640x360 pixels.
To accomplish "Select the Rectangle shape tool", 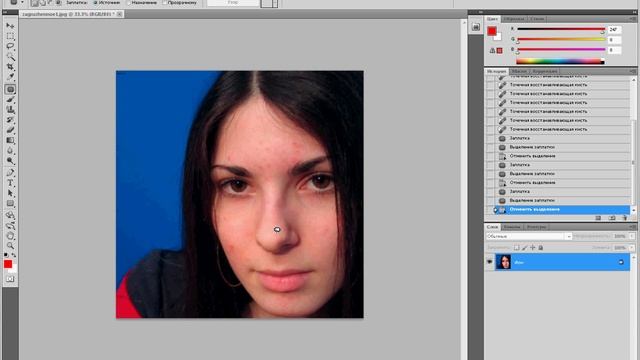I will point(10,204).
